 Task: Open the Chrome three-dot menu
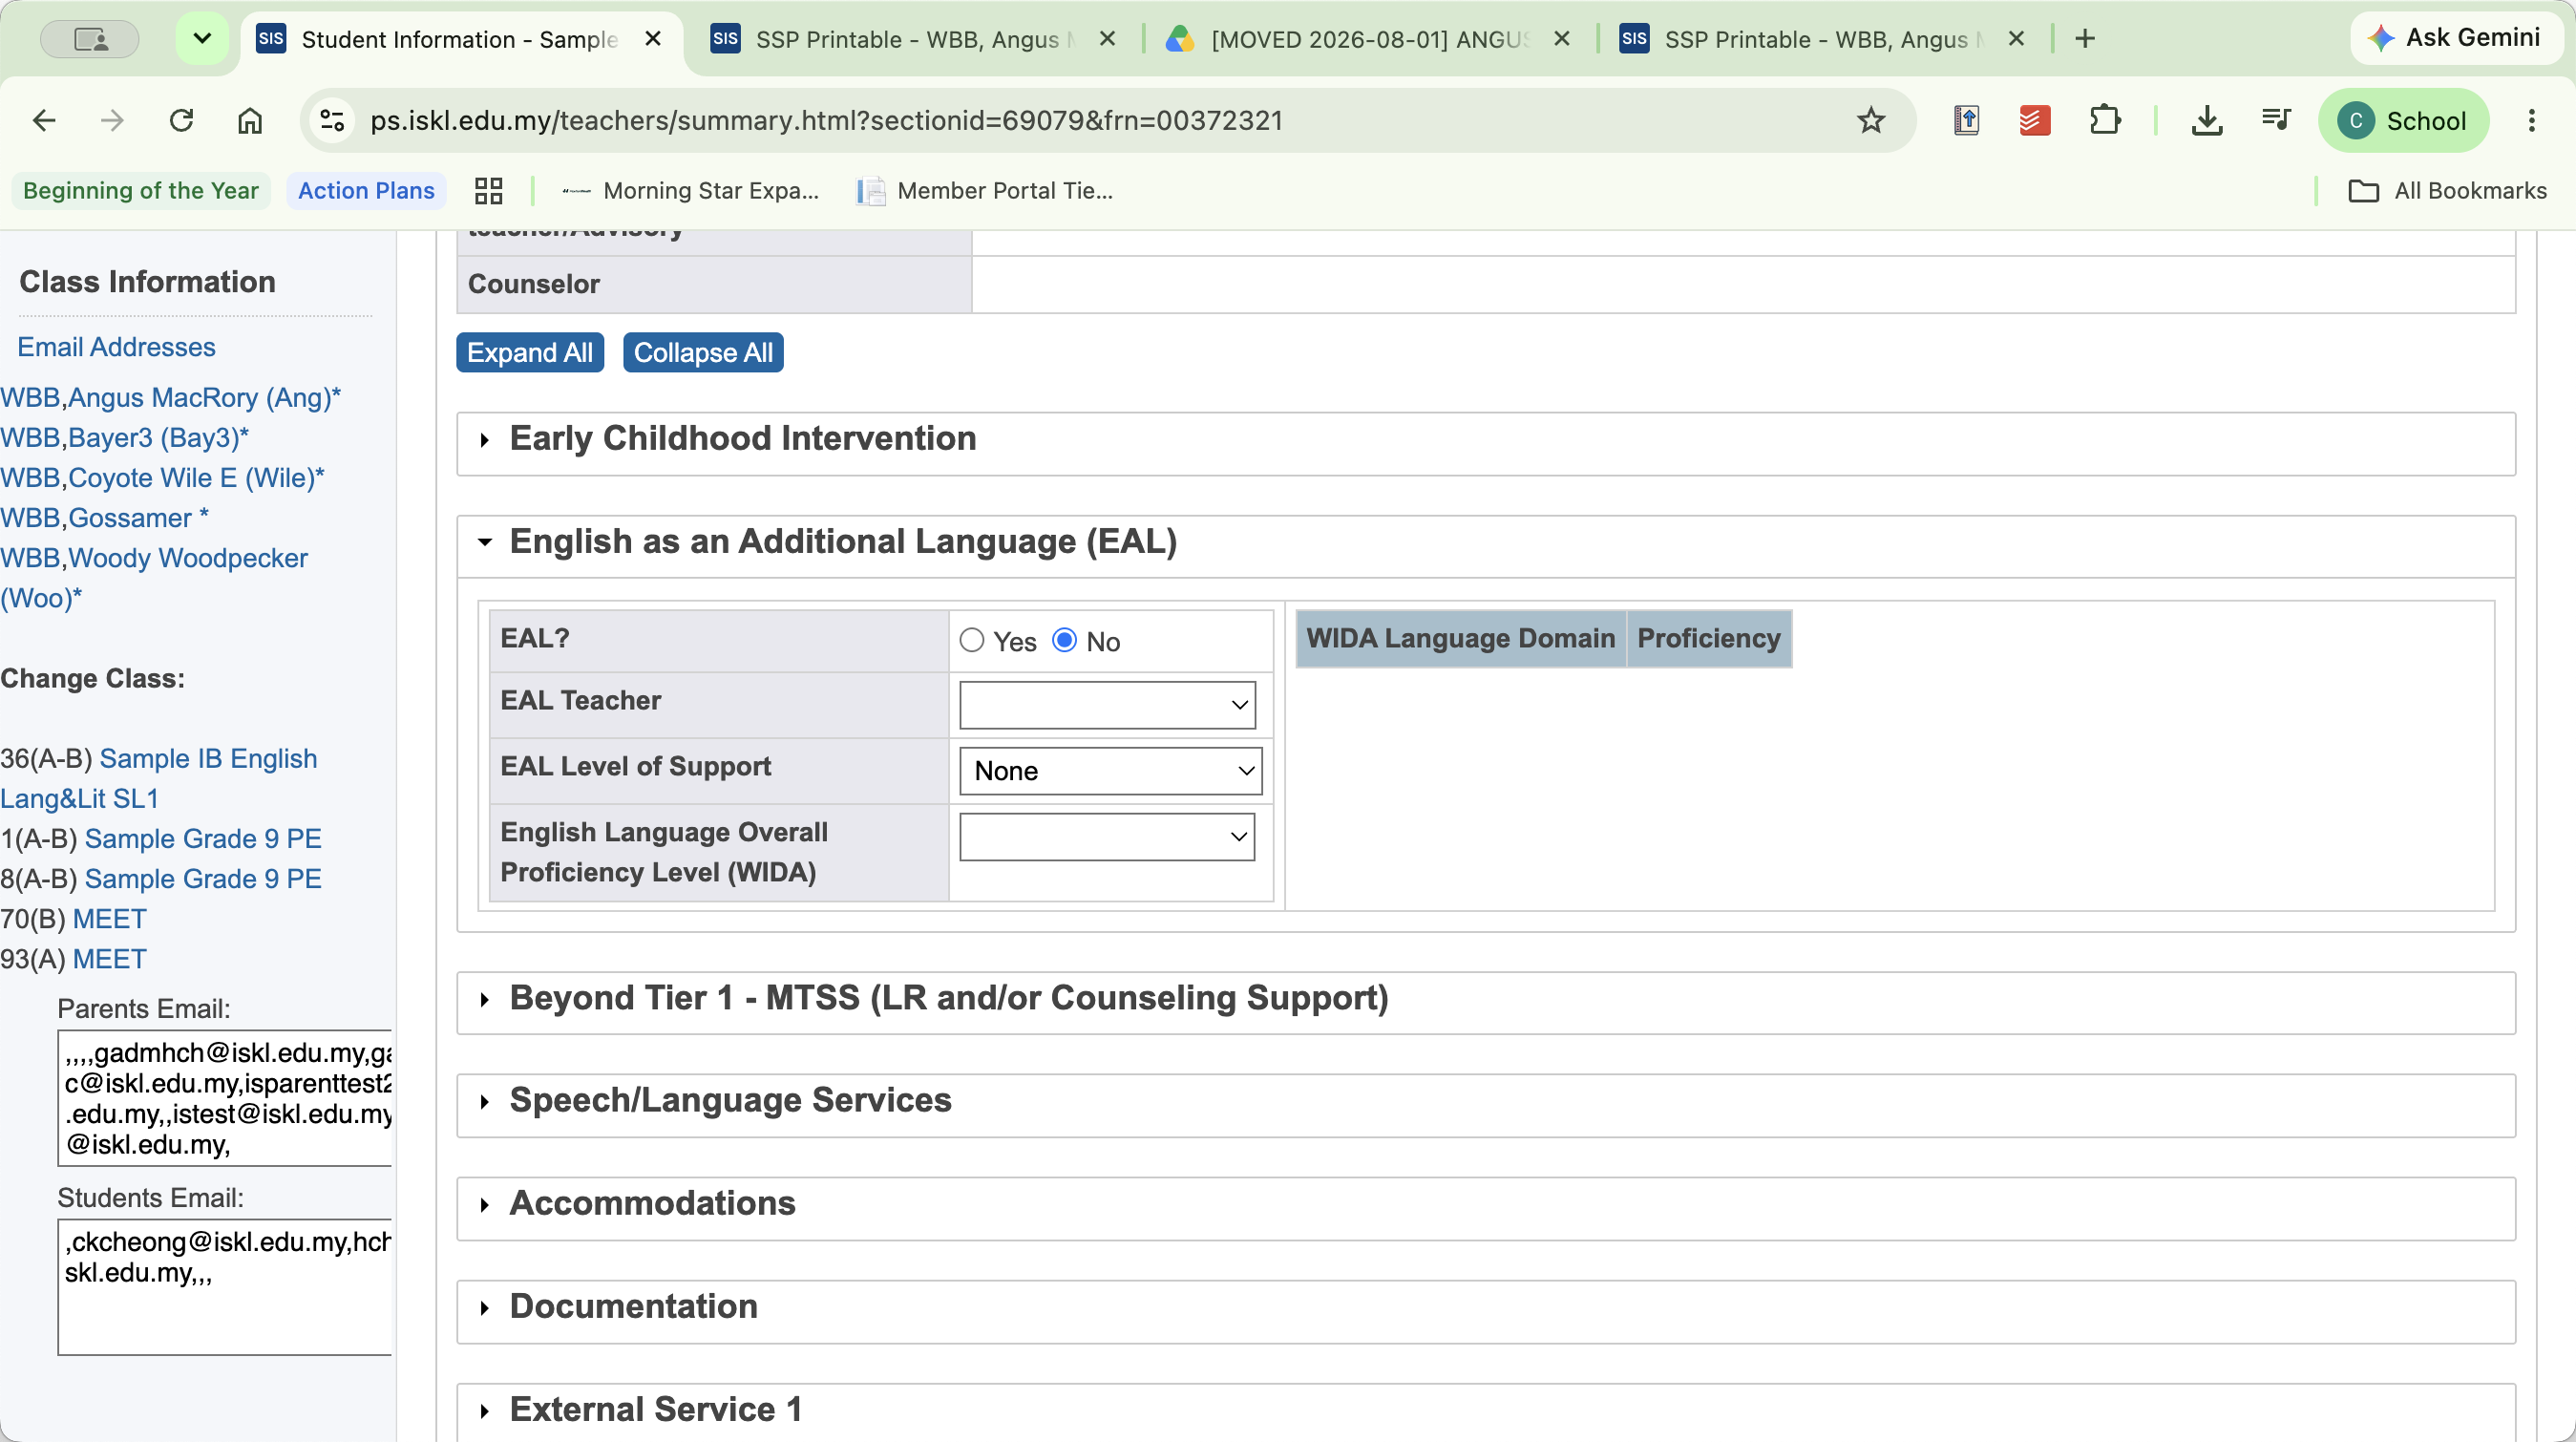point(2532,121)
